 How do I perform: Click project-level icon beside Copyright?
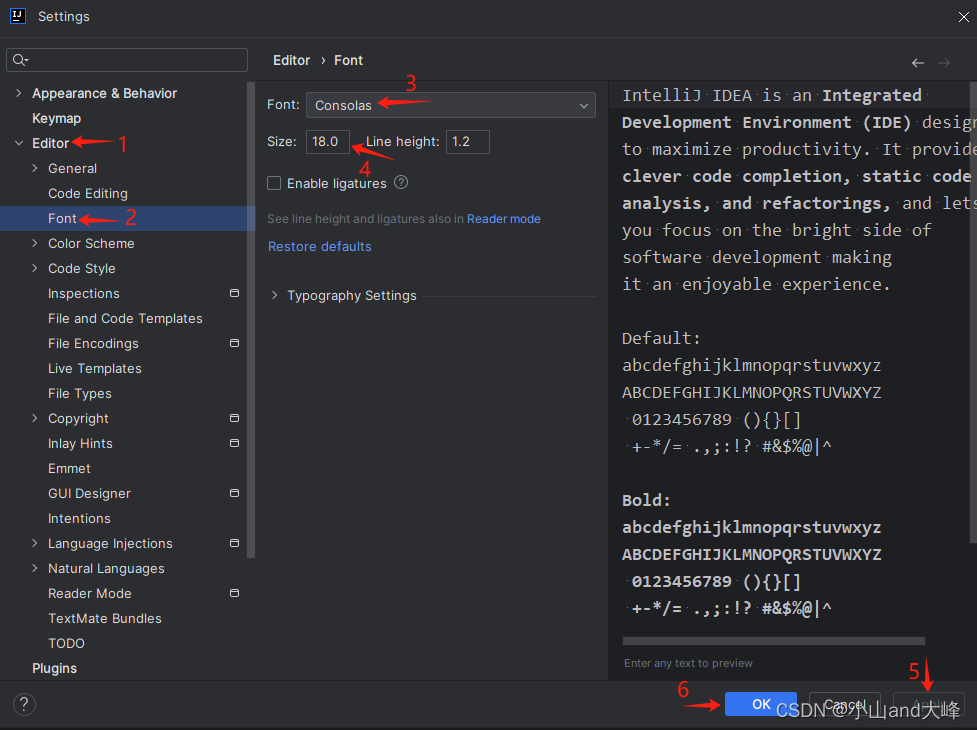[234, 418]
